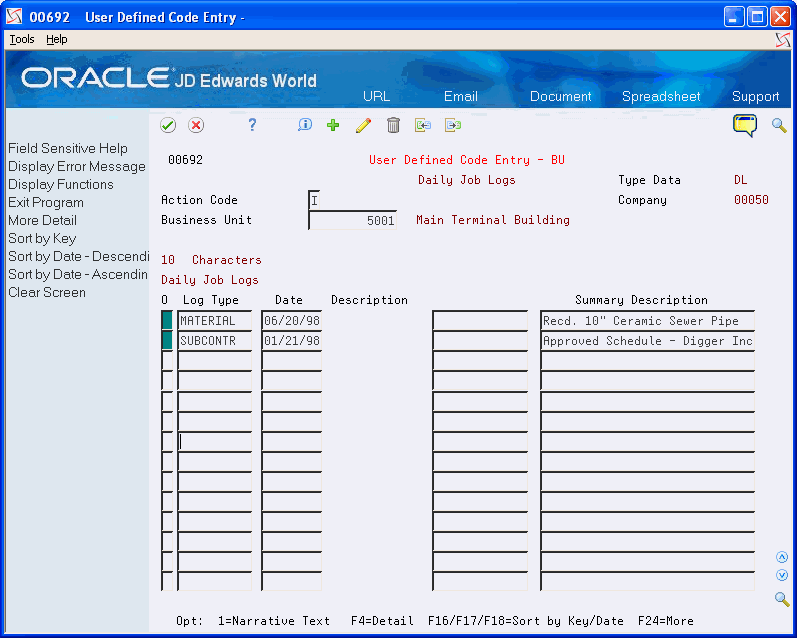Image resolution: width=797 pixels, height=638 pixels.
Task: Click the next record arrow icon
Action: 453,125
